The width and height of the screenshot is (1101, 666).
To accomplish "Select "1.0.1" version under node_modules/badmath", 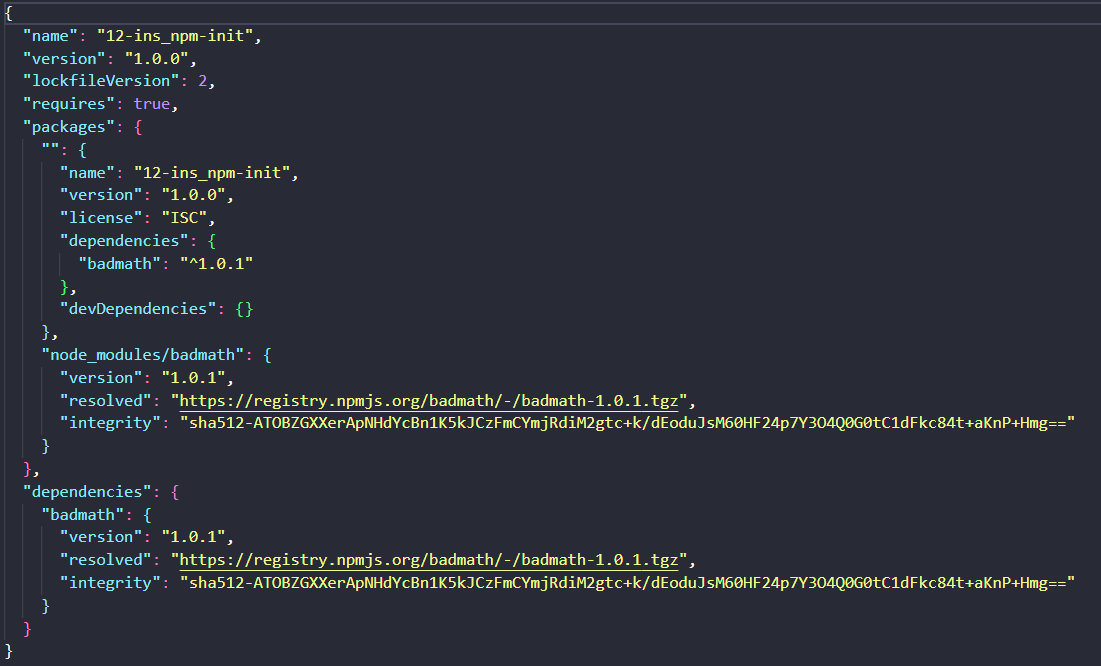I will tap(193, 377).
